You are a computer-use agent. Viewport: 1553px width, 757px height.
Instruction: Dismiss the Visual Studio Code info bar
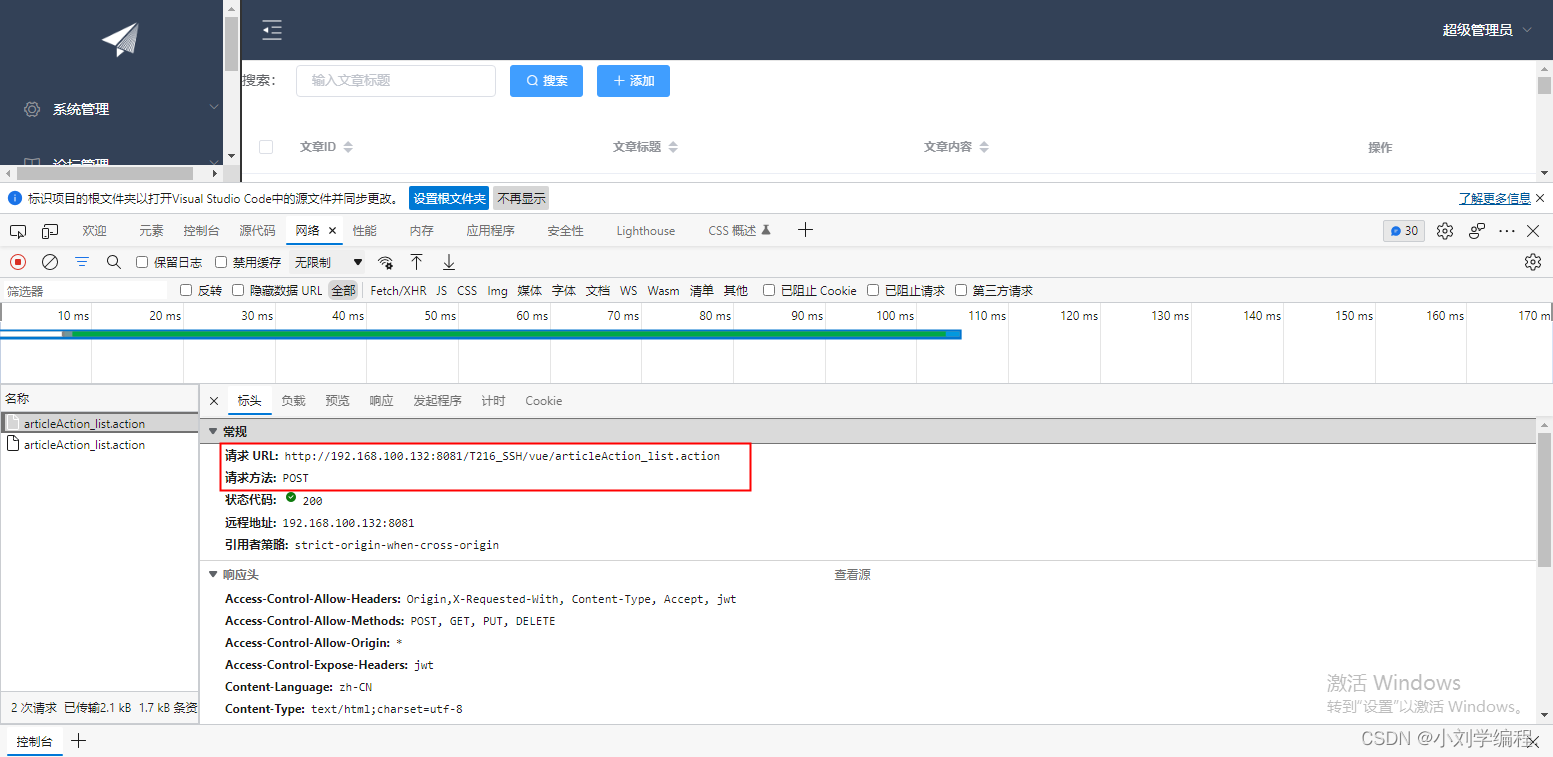coord(1540,198)
